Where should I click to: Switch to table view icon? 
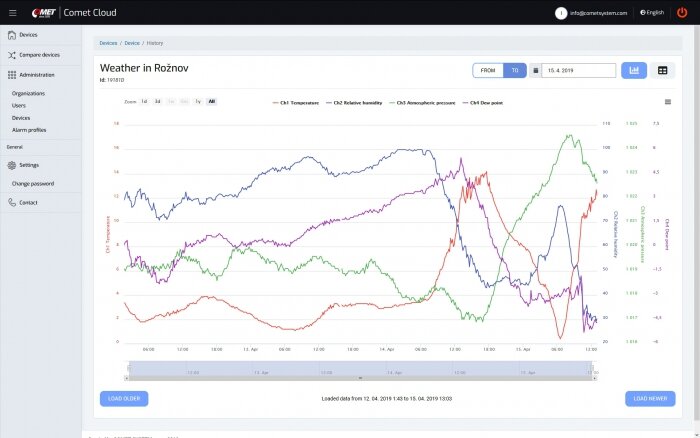[662, 71]
